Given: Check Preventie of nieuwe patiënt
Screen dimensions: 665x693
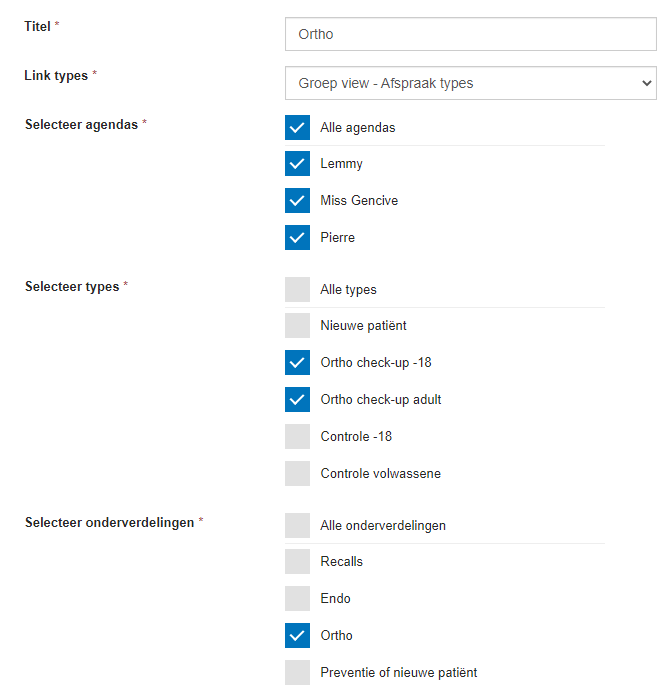Looking at the screenshot, I should [x=297, y=673].
